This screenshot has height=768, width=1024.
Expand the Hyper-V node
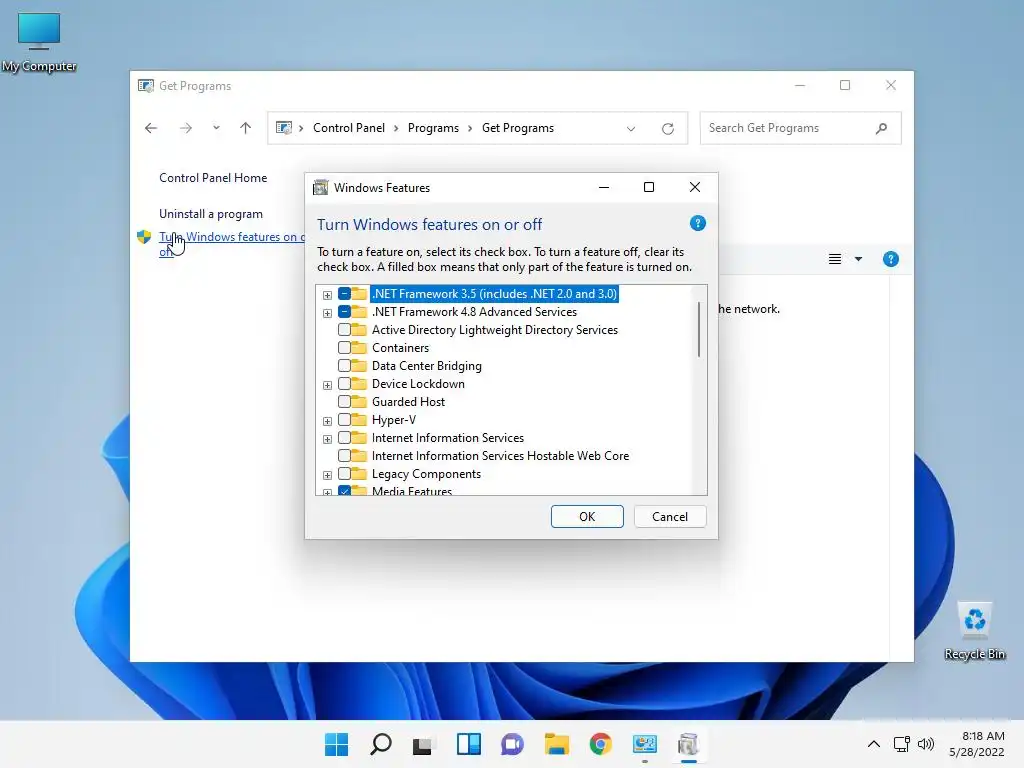coord(327,421)
